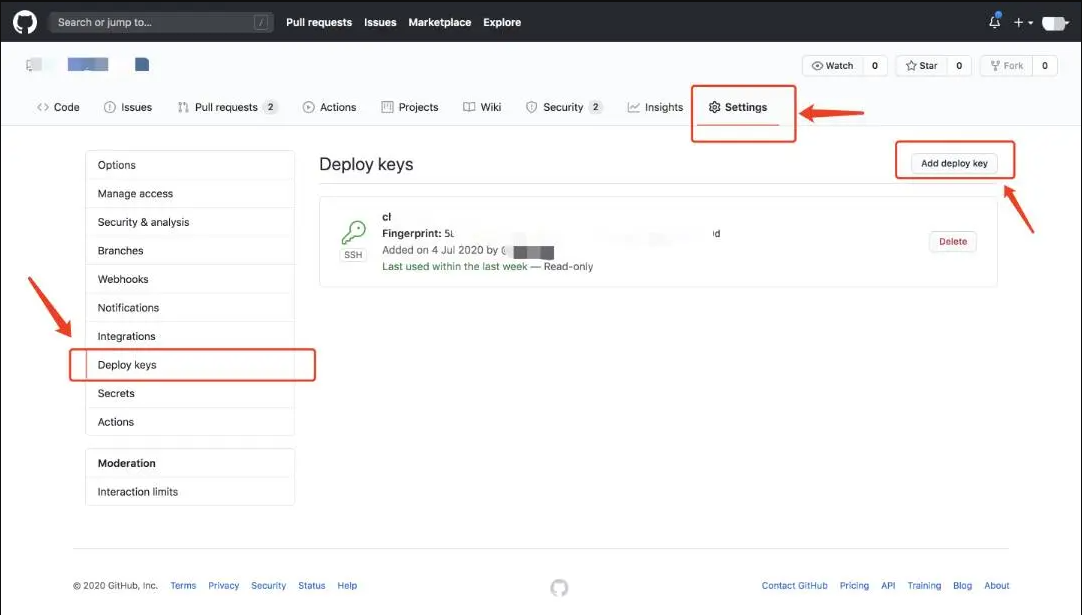Open the notifications bell icon
Screen dimensions: 1082x615
[994, 22]
